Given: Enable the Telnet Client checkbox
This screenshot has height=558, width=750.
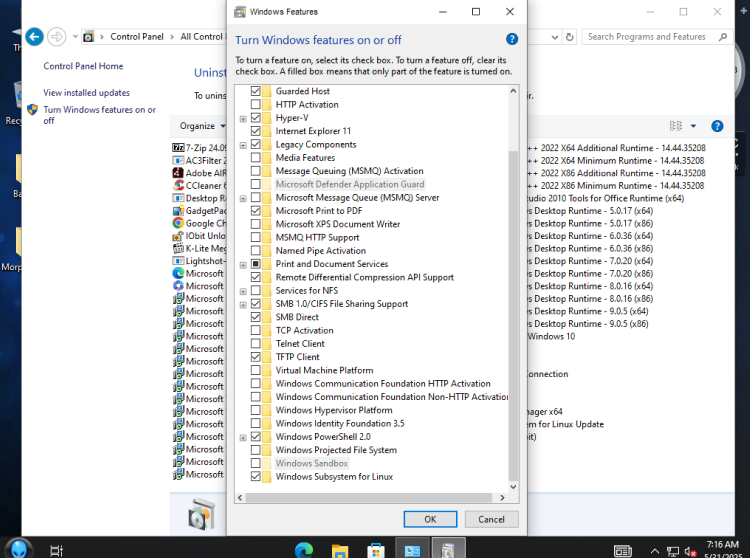Looking at the screenshot, I should pyautogui.click(x=255, y=343).
